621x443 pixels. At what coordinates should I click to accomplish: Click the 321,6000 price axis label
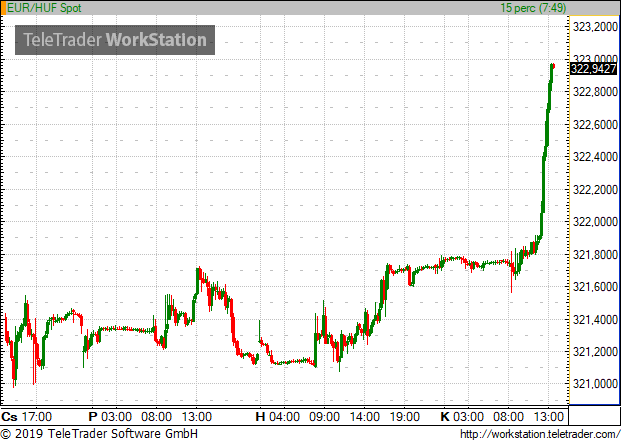595,287
